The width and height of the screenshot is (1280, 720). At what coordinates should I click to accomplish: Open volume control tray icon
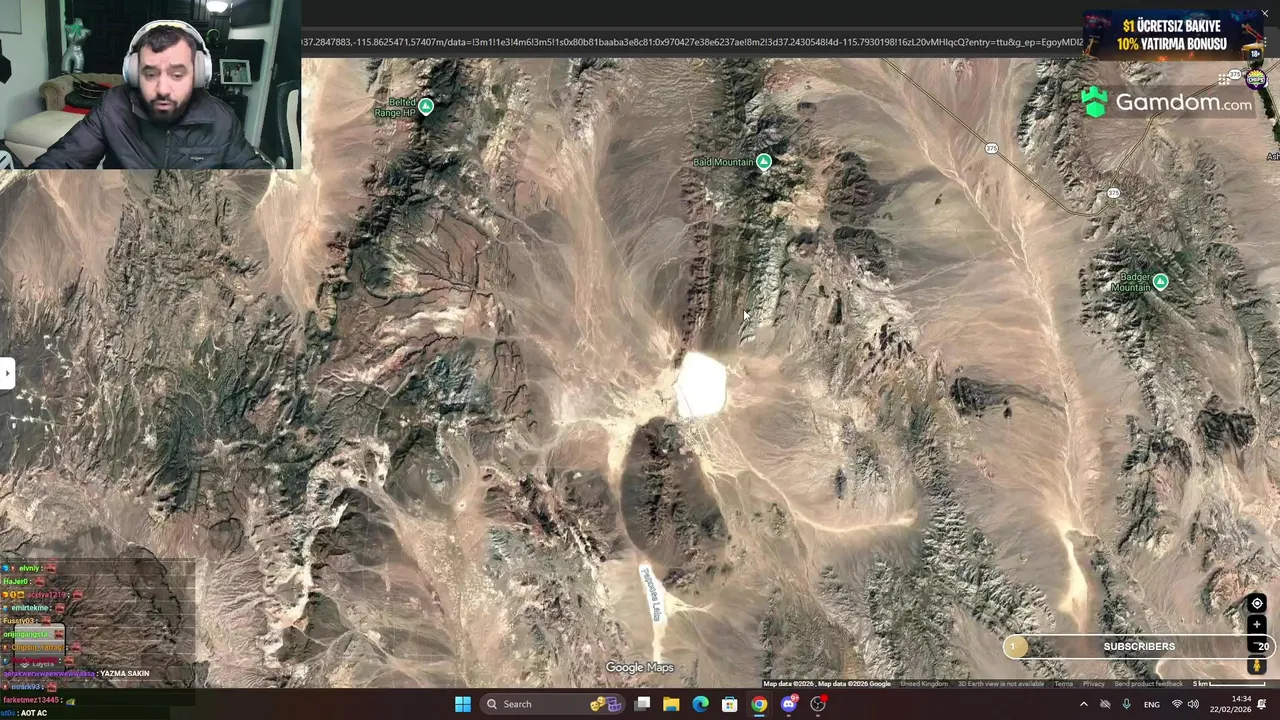1193,704
